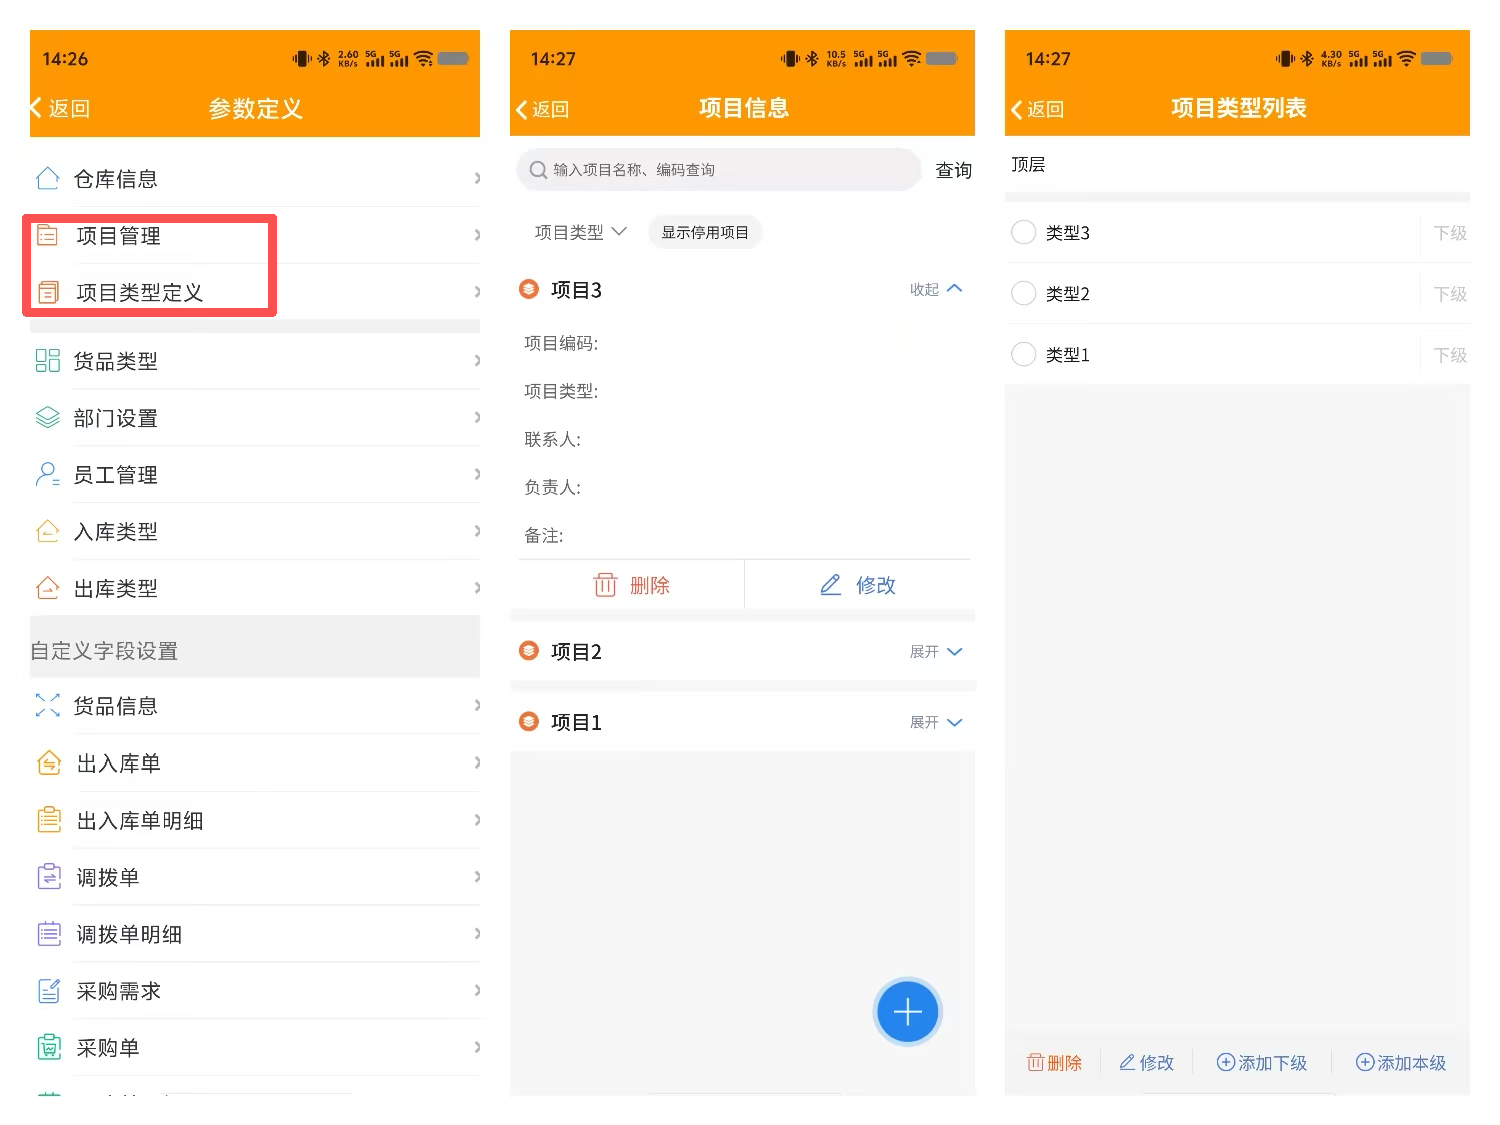Click the orange icon beside 项目2
This screenshot has height=1125, width=1500.
(529, 651)
